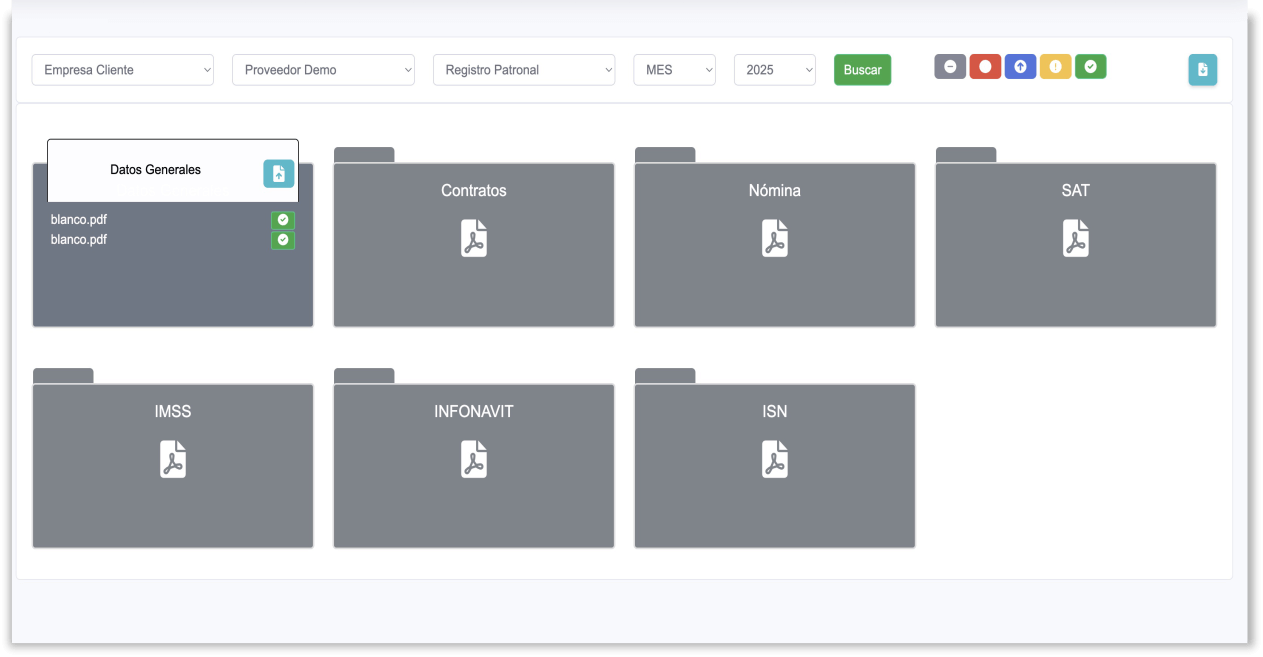Click the red circle status filter button

pos(985,67)
